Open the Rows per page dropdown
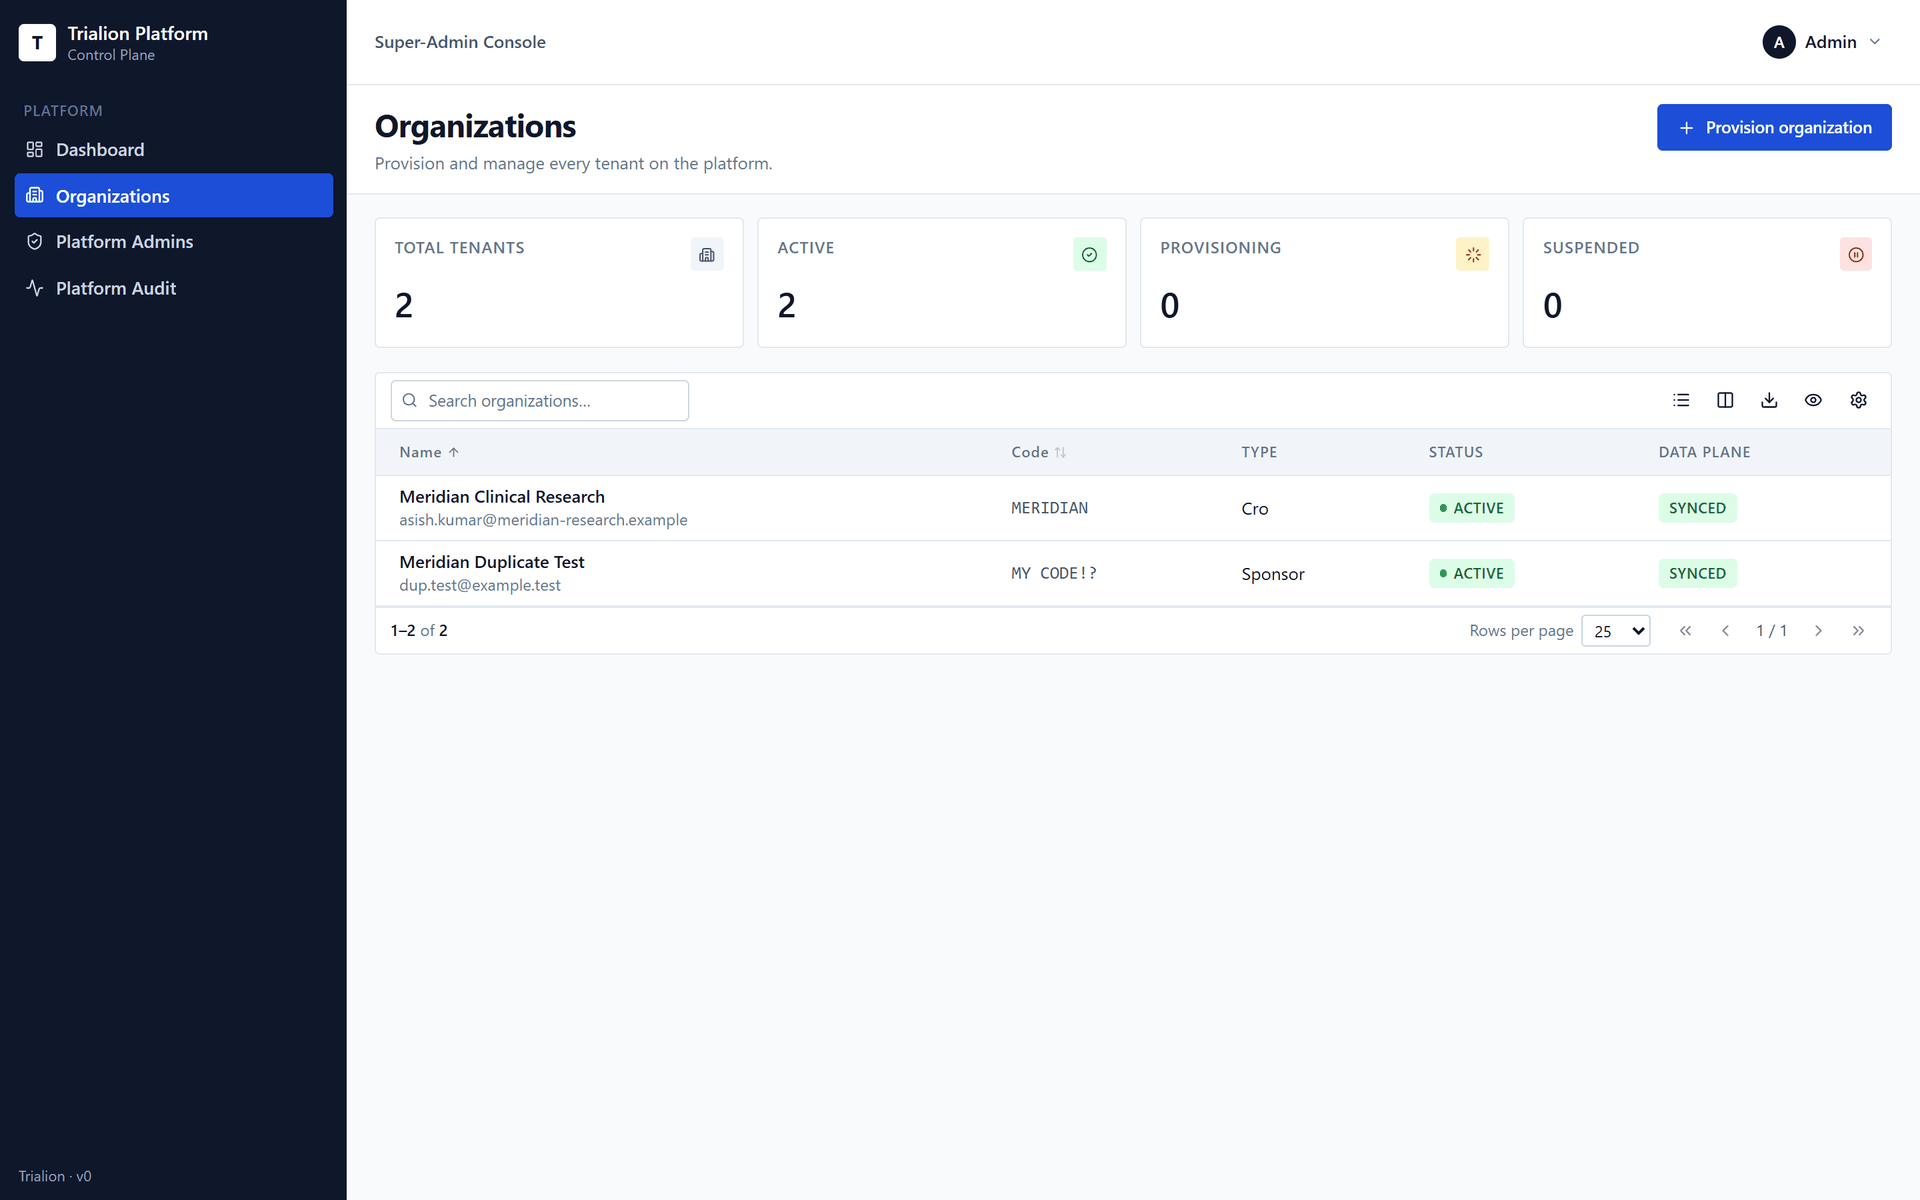Screen dimensions: 1920x1200 coord(1616,631)
